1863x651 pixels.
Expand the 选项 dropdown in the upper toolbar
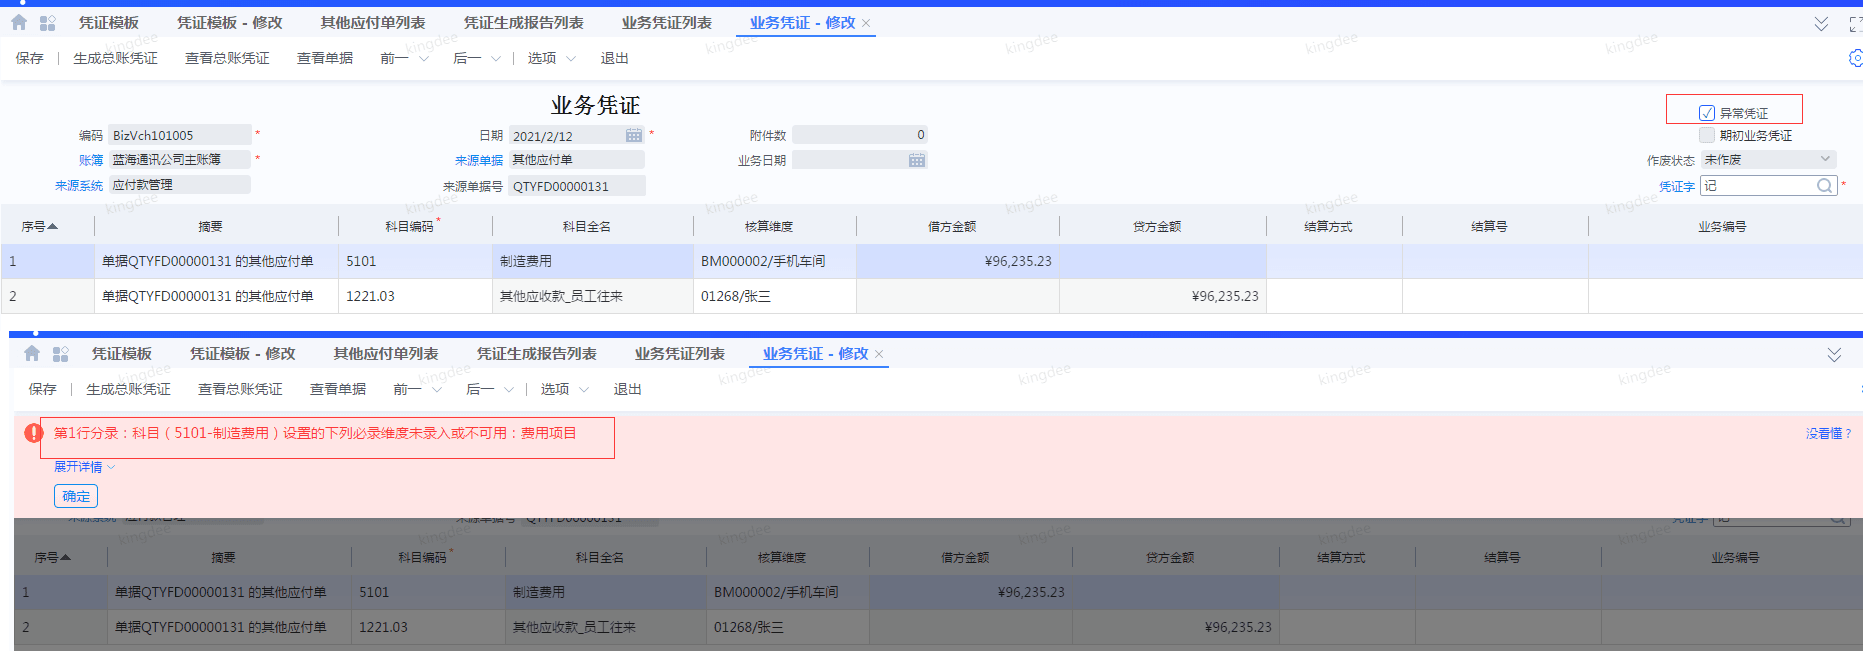[x=551, y=59]
